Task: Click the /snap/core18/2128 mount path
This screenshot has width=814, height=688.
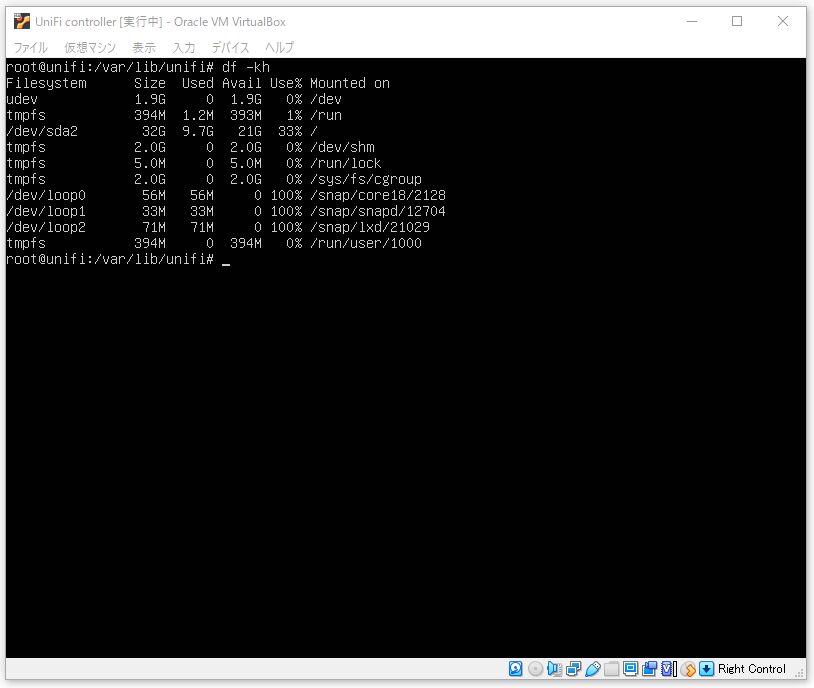Action: (x=378, y=195)
